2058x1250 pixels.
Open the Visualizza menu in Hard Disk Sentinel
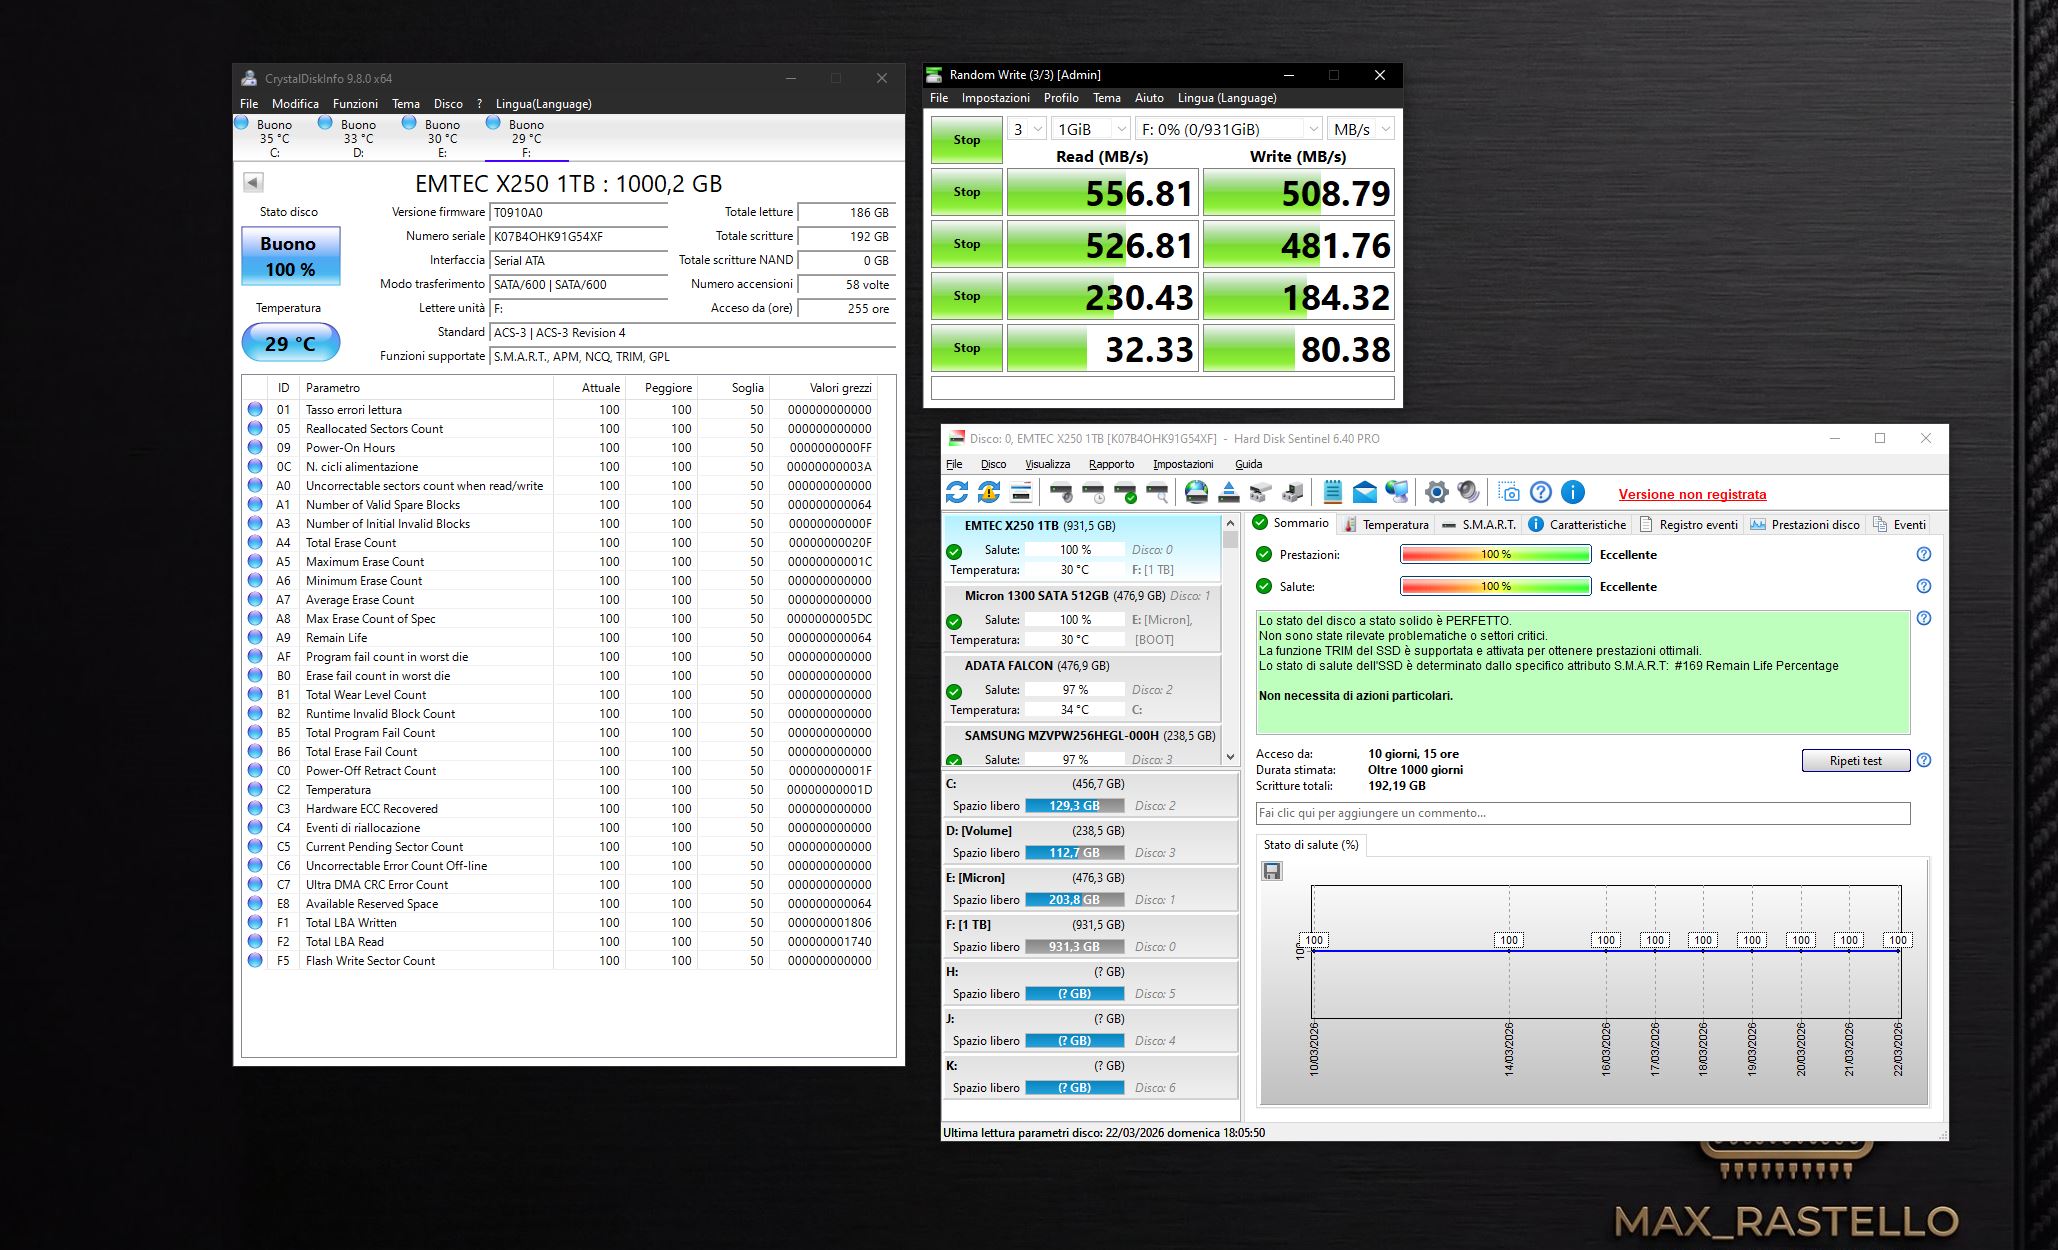pyautogui.click(x=1047, y=464)
